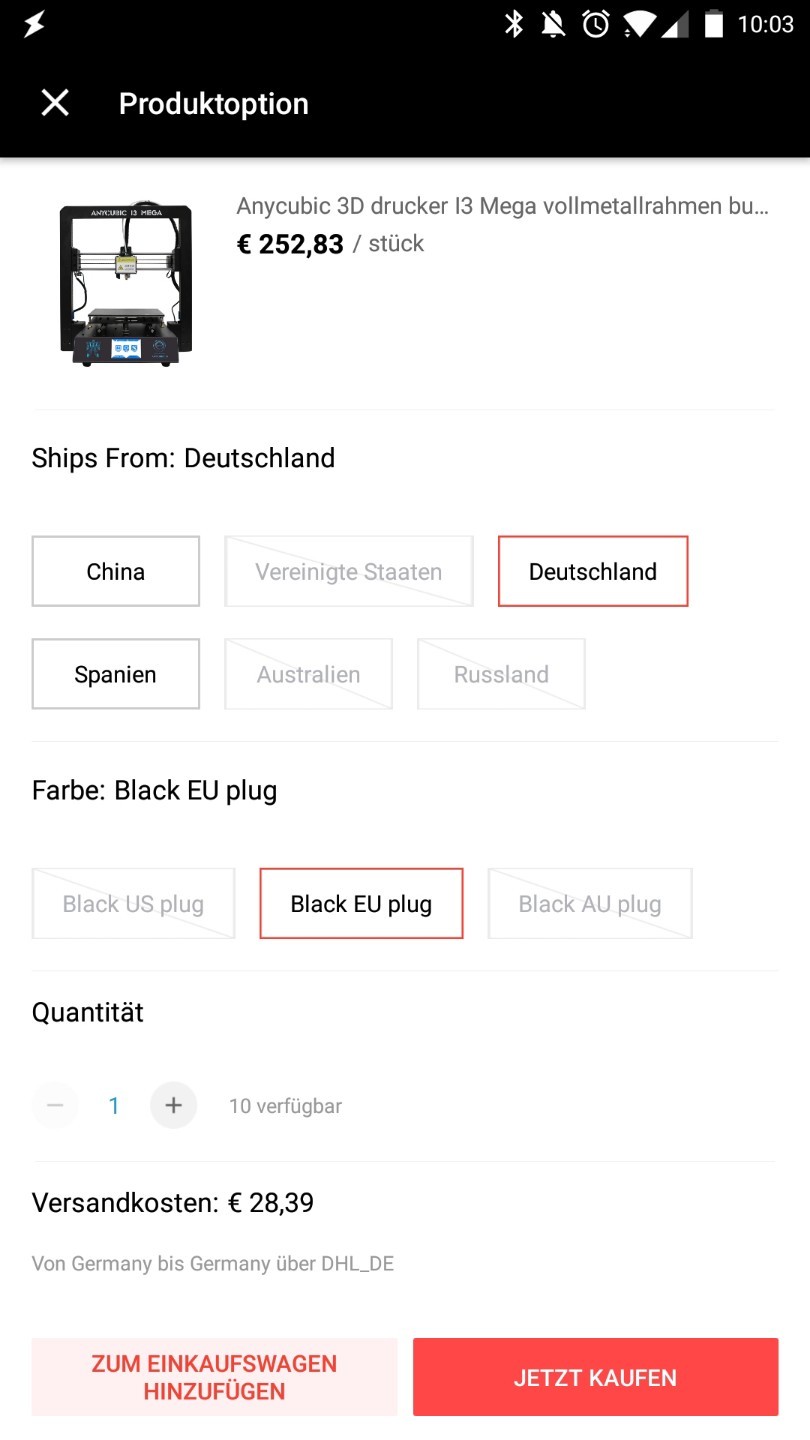
Task: Close the Produktoption screen with X icon
Action: tap(55, 103)
